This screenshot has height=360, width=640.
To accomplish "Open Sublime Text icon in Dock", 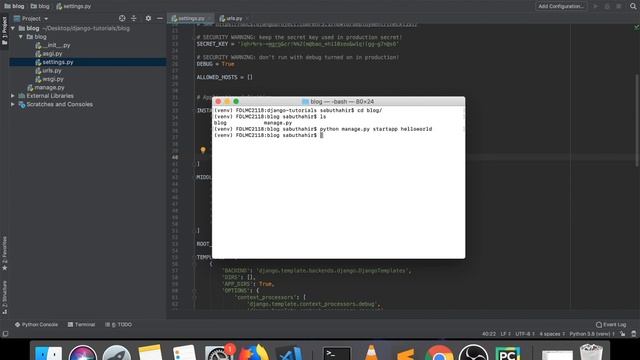I will [405, 353].
